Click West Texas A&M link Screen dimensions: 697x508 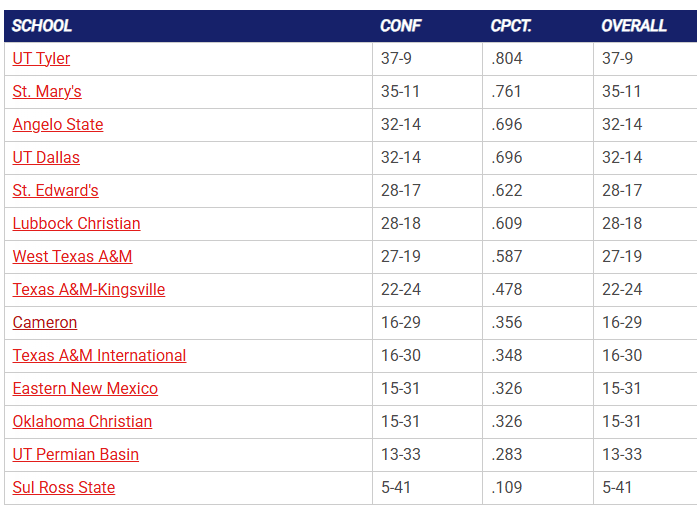72,257
